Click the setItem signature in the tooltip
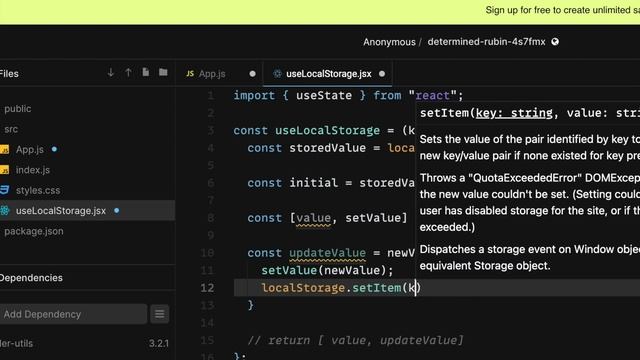 [530, 113]
